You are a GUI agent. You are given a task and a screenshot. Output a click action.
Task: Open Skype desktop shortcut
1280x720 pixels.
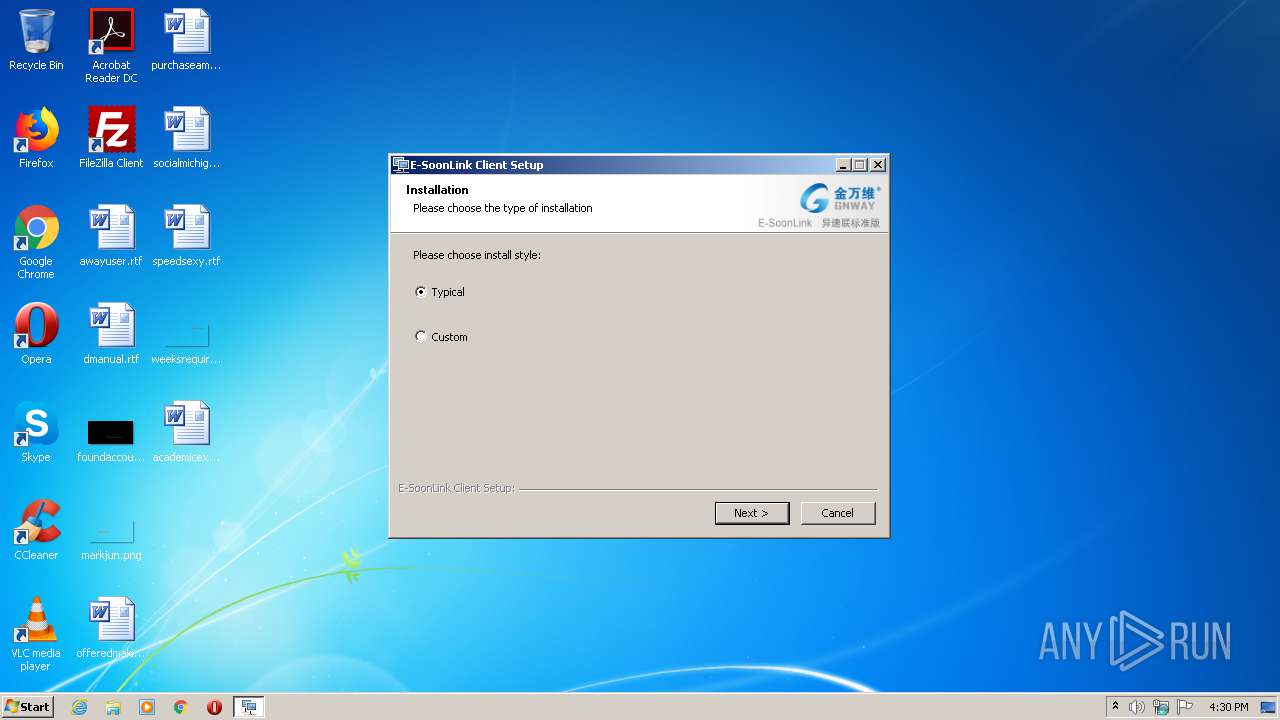click(x=36, y=432)
